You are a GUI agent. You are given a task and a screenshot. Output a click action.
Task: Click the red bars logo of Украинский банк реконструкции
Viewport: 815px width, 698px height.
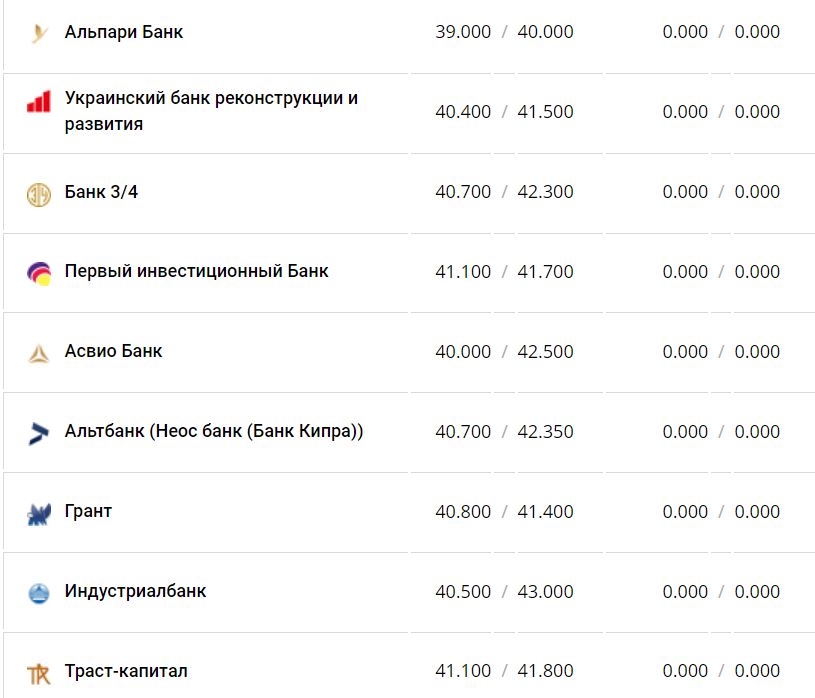click(39, 102)
